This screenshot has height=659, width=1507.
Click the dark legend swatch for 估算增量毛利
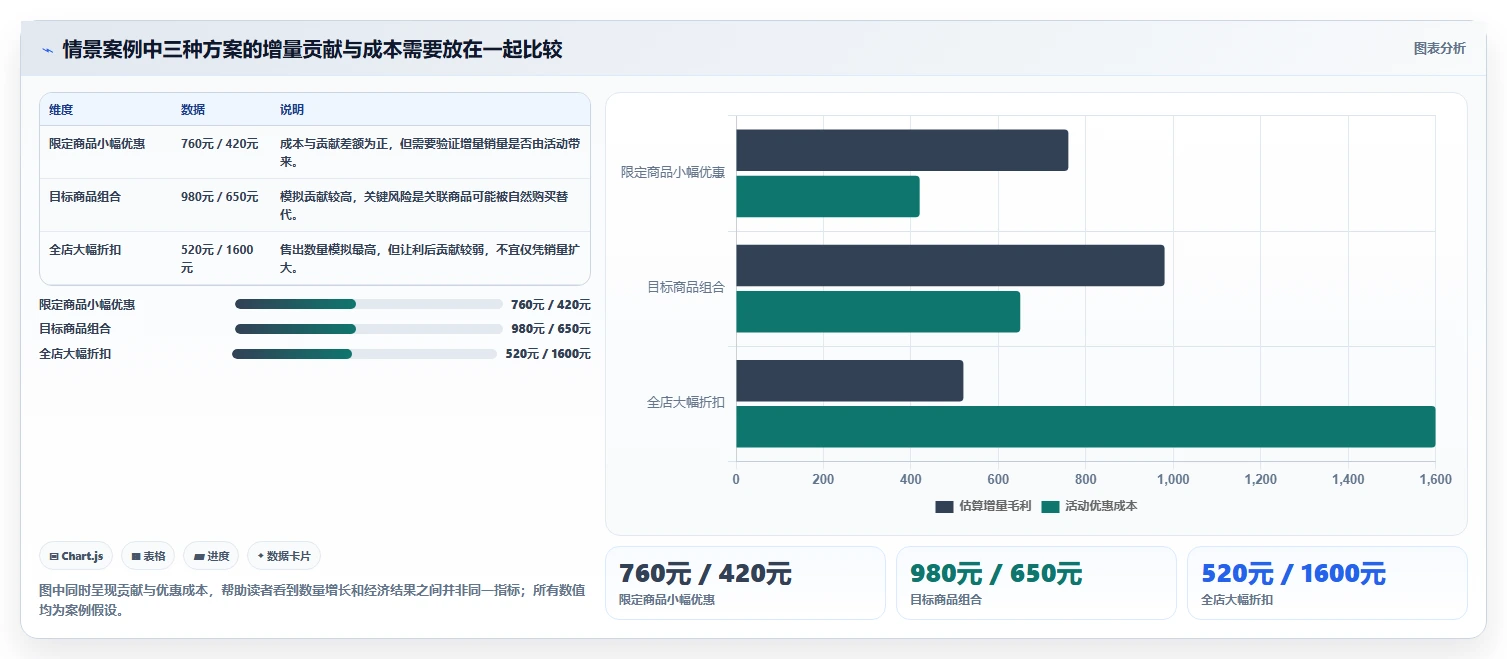pos(944,507)
